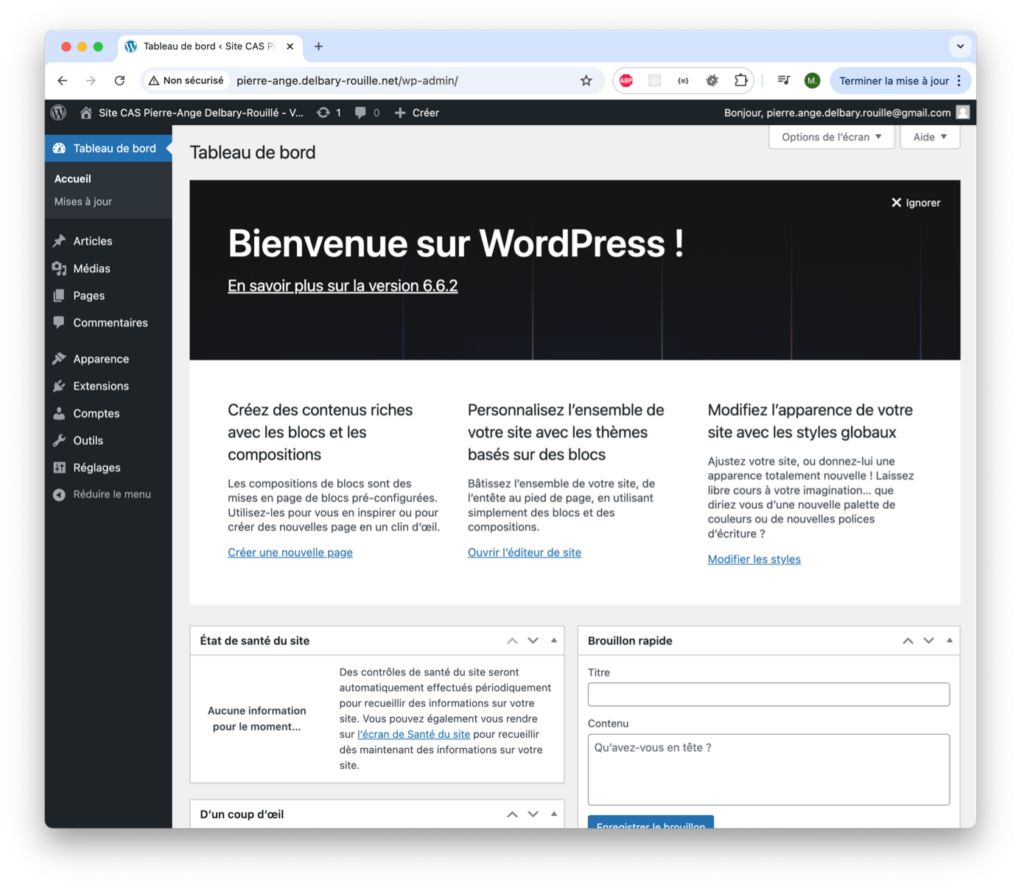Click the site name in the admin bar
This screenshot has width=1024, height=891.
200,113
